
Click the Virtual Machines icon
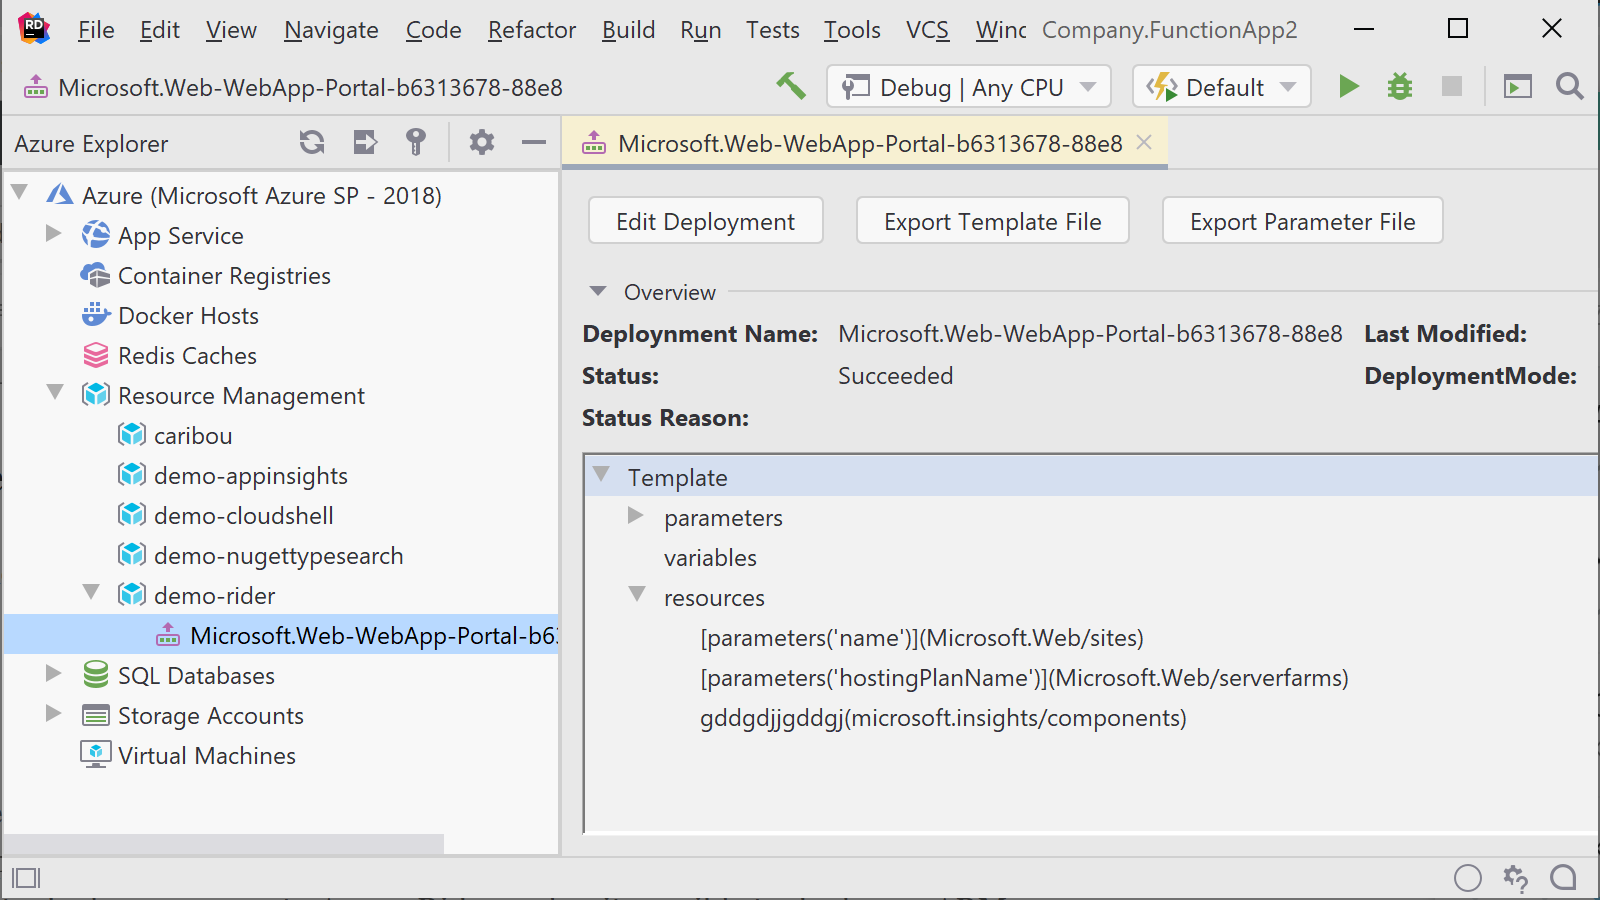pos(96,755)
